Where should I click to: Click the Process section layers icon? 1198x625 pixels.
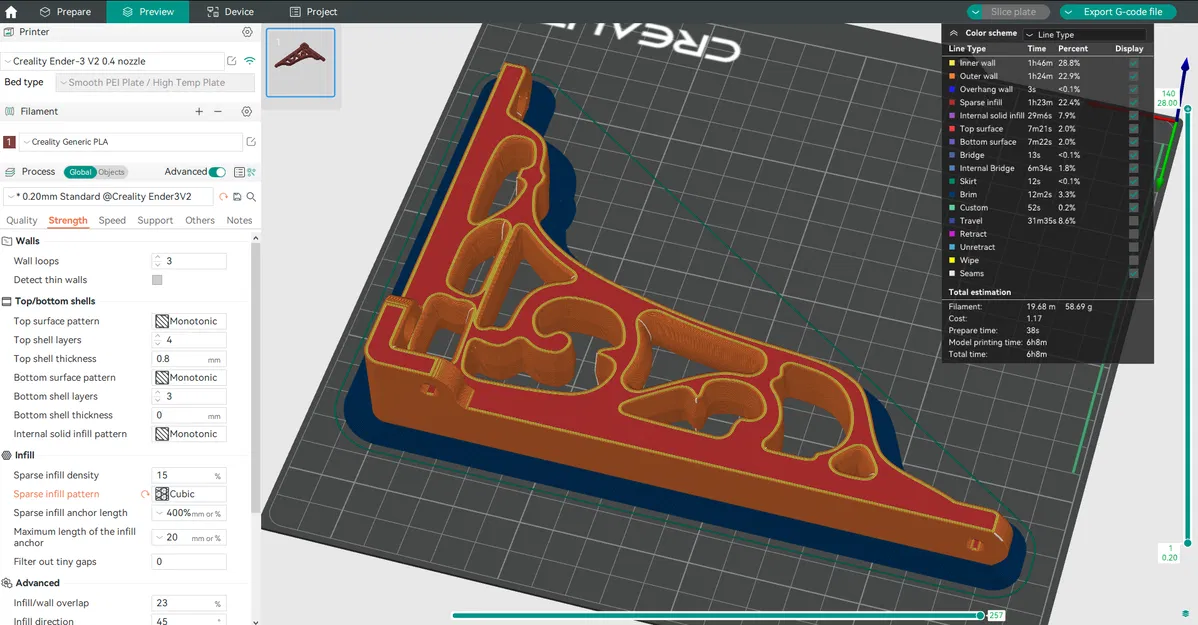click(9, 172)
